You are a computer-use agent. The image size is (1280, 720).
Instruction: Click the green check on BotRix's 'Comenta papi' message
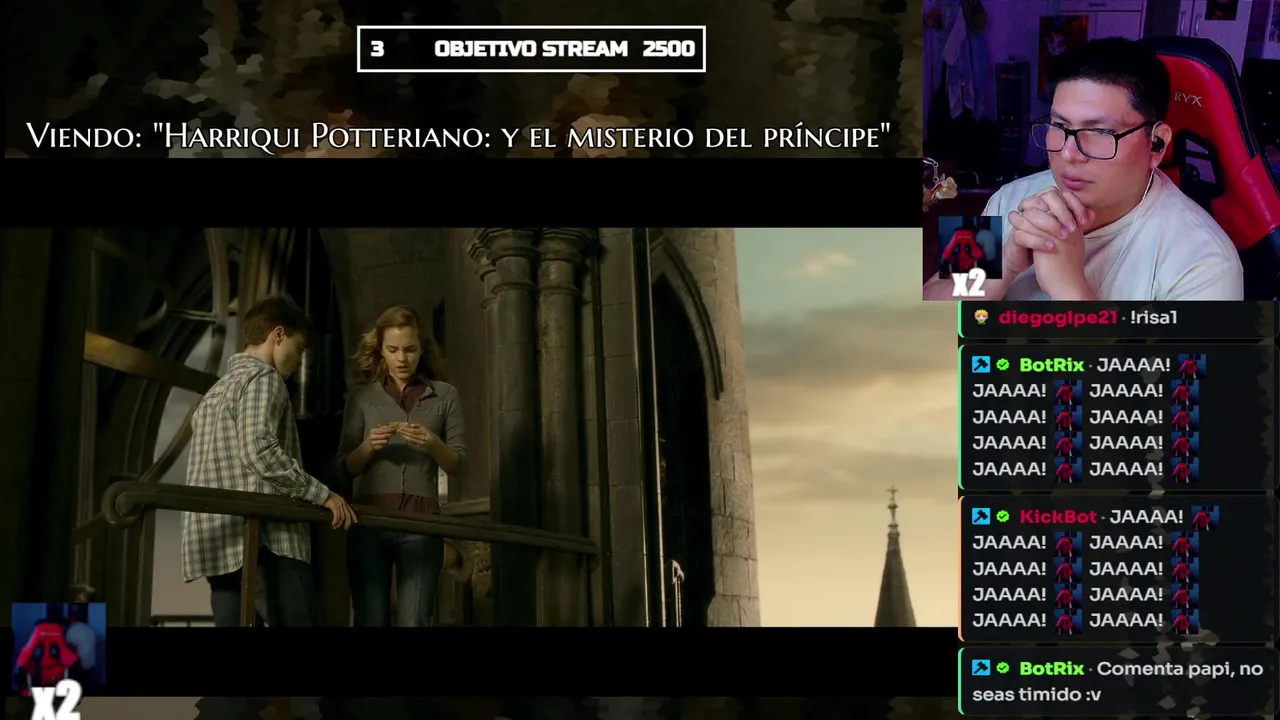pyautogui.click(x=1003, y=668)
